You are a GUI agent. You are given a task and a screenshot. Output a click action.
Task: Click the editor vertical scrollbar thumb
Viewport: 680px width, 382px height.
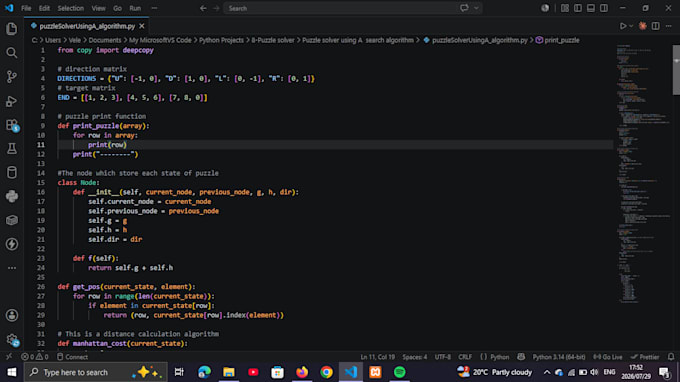point(676,69)
